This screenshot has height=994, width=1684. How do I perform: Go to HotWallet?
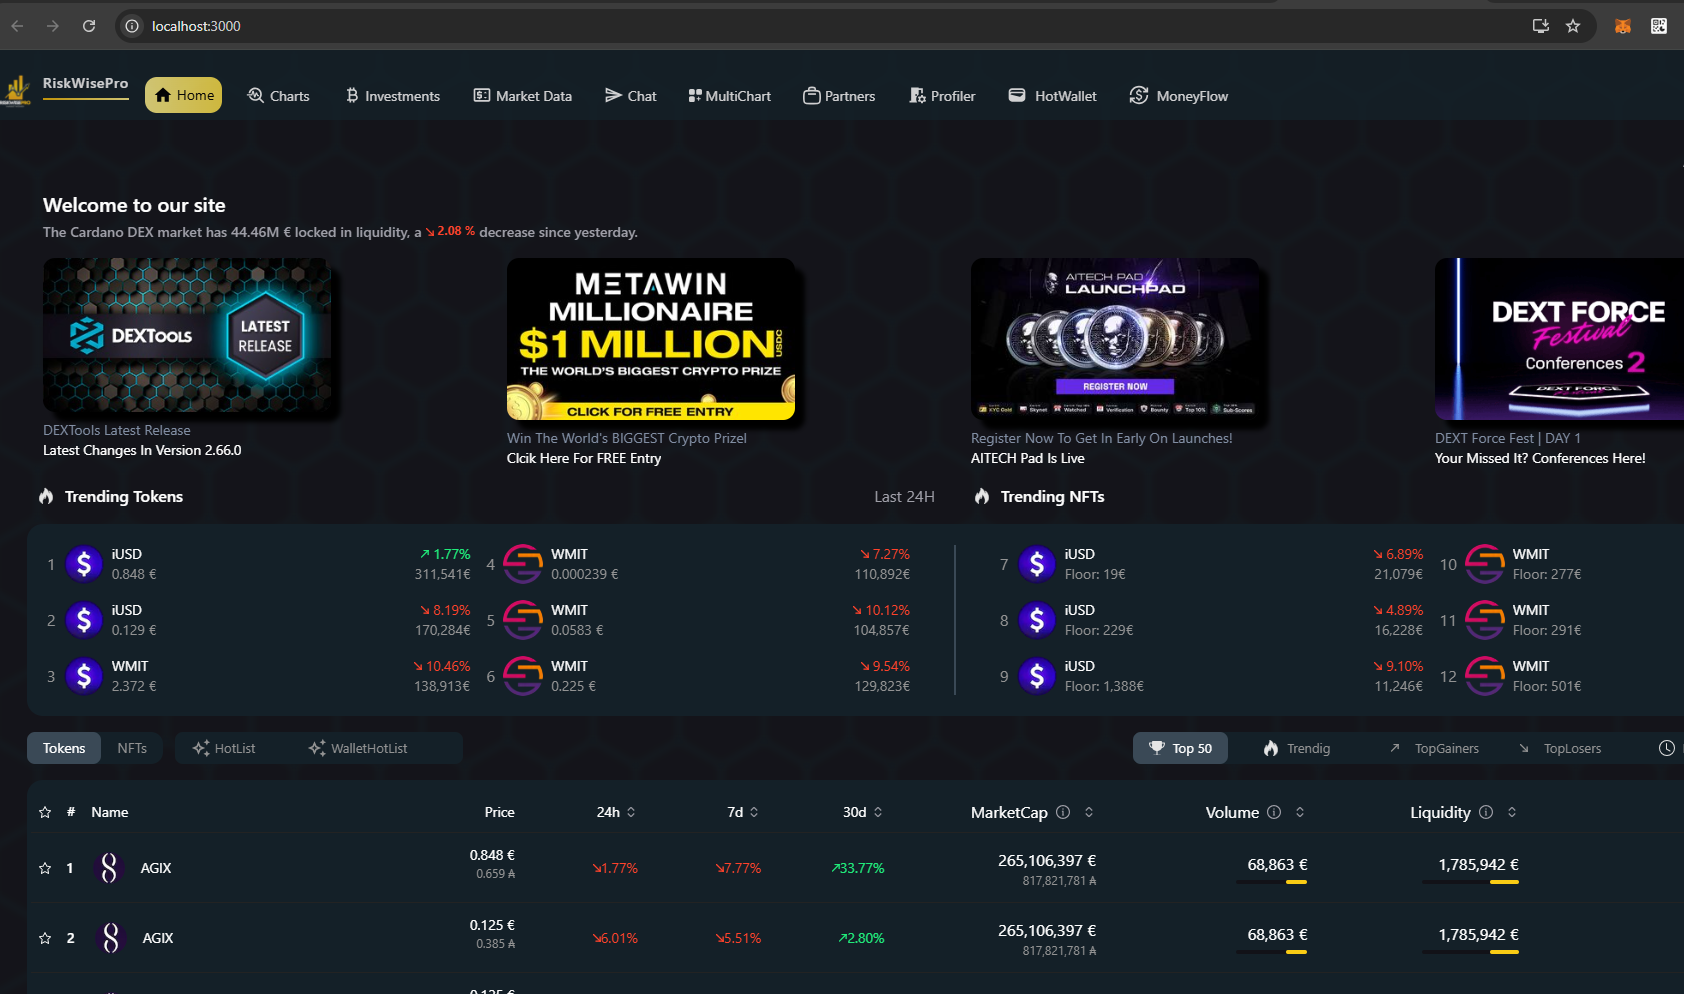pos(1053,95)
